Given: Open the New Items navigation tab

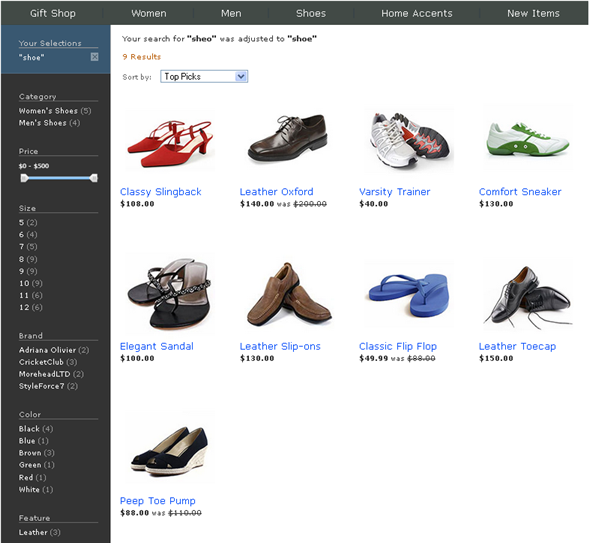Looking at the screenshot, I should tap(533, 13).
